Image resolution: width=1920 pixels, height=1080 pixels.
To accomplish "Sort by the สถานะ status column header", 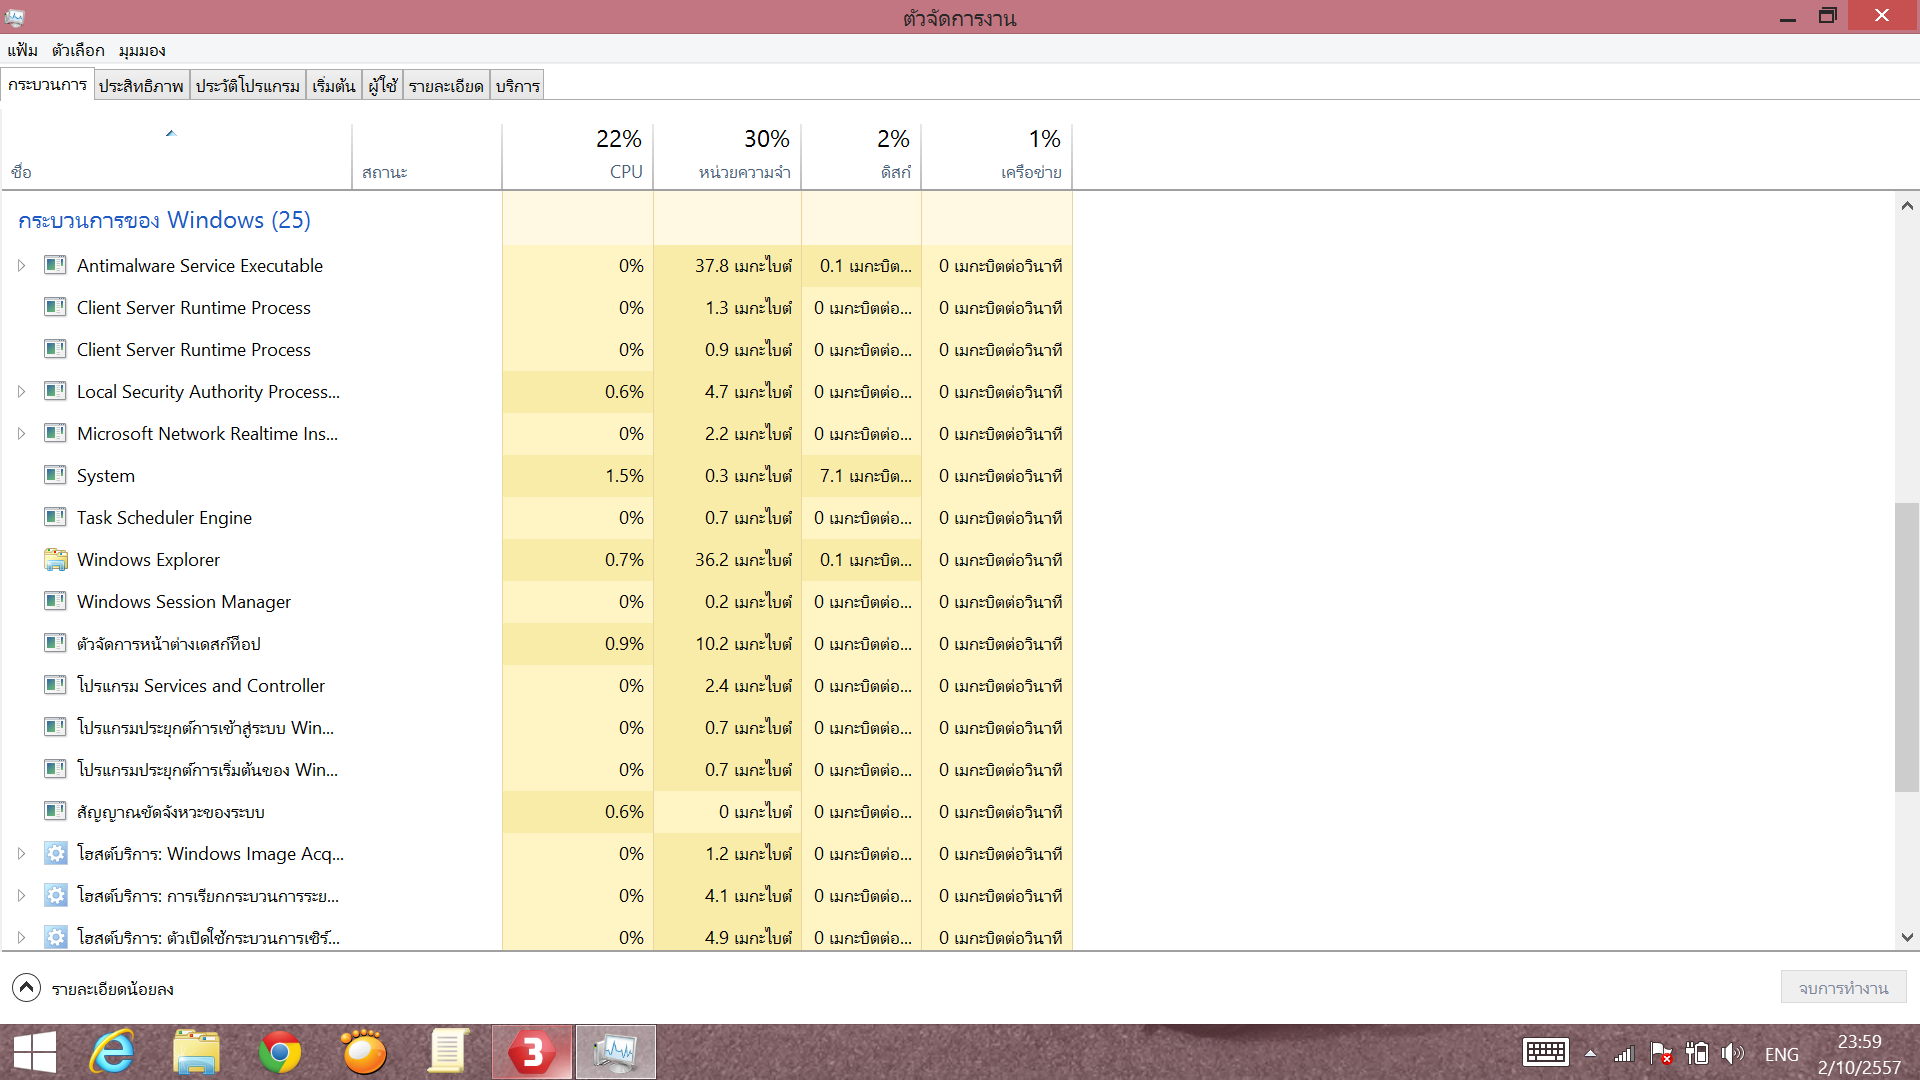I will [427, 155].
